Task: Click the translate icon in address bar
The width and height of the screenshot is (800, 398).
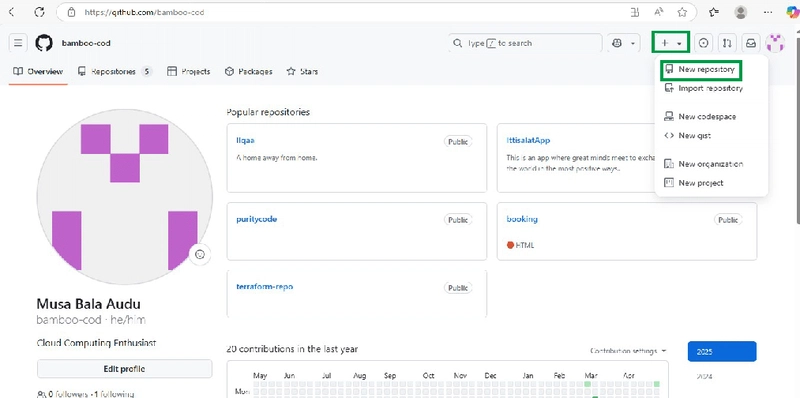Action: tap(635, 12)
